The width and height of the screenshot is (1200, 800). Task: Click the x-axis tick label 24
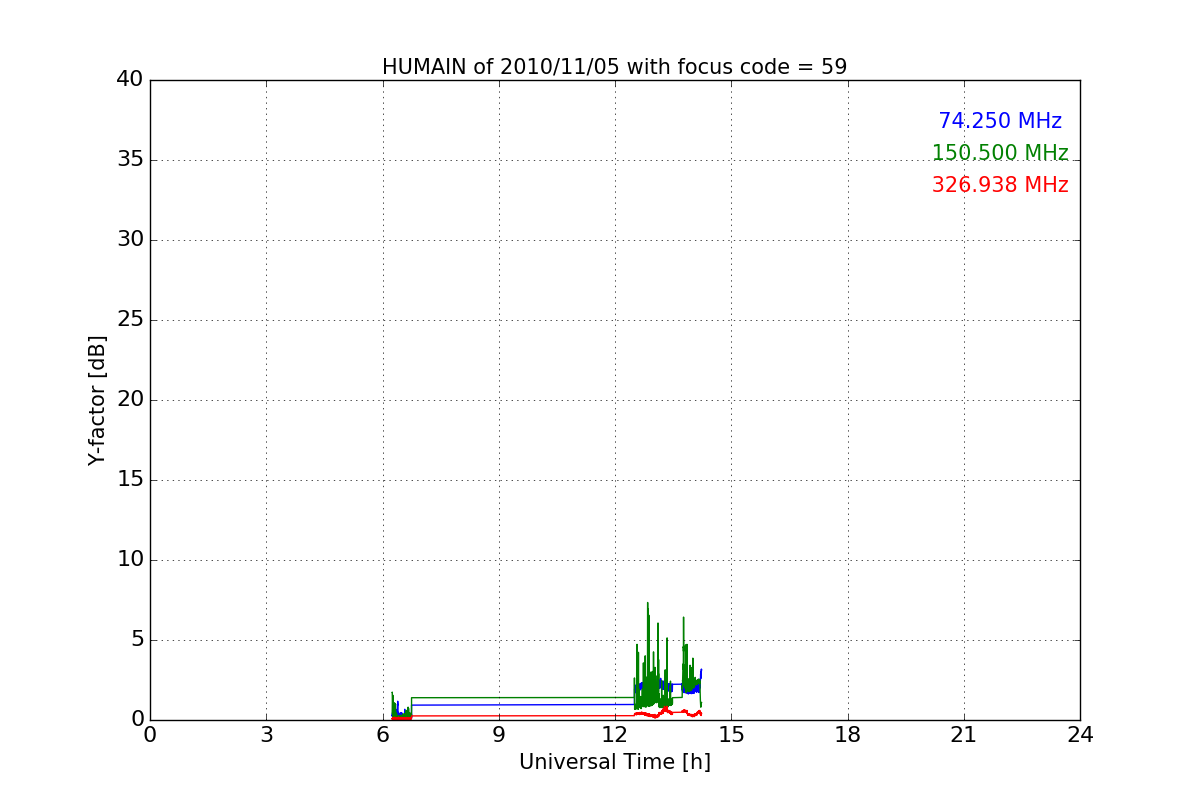(x=1080, y=735)
